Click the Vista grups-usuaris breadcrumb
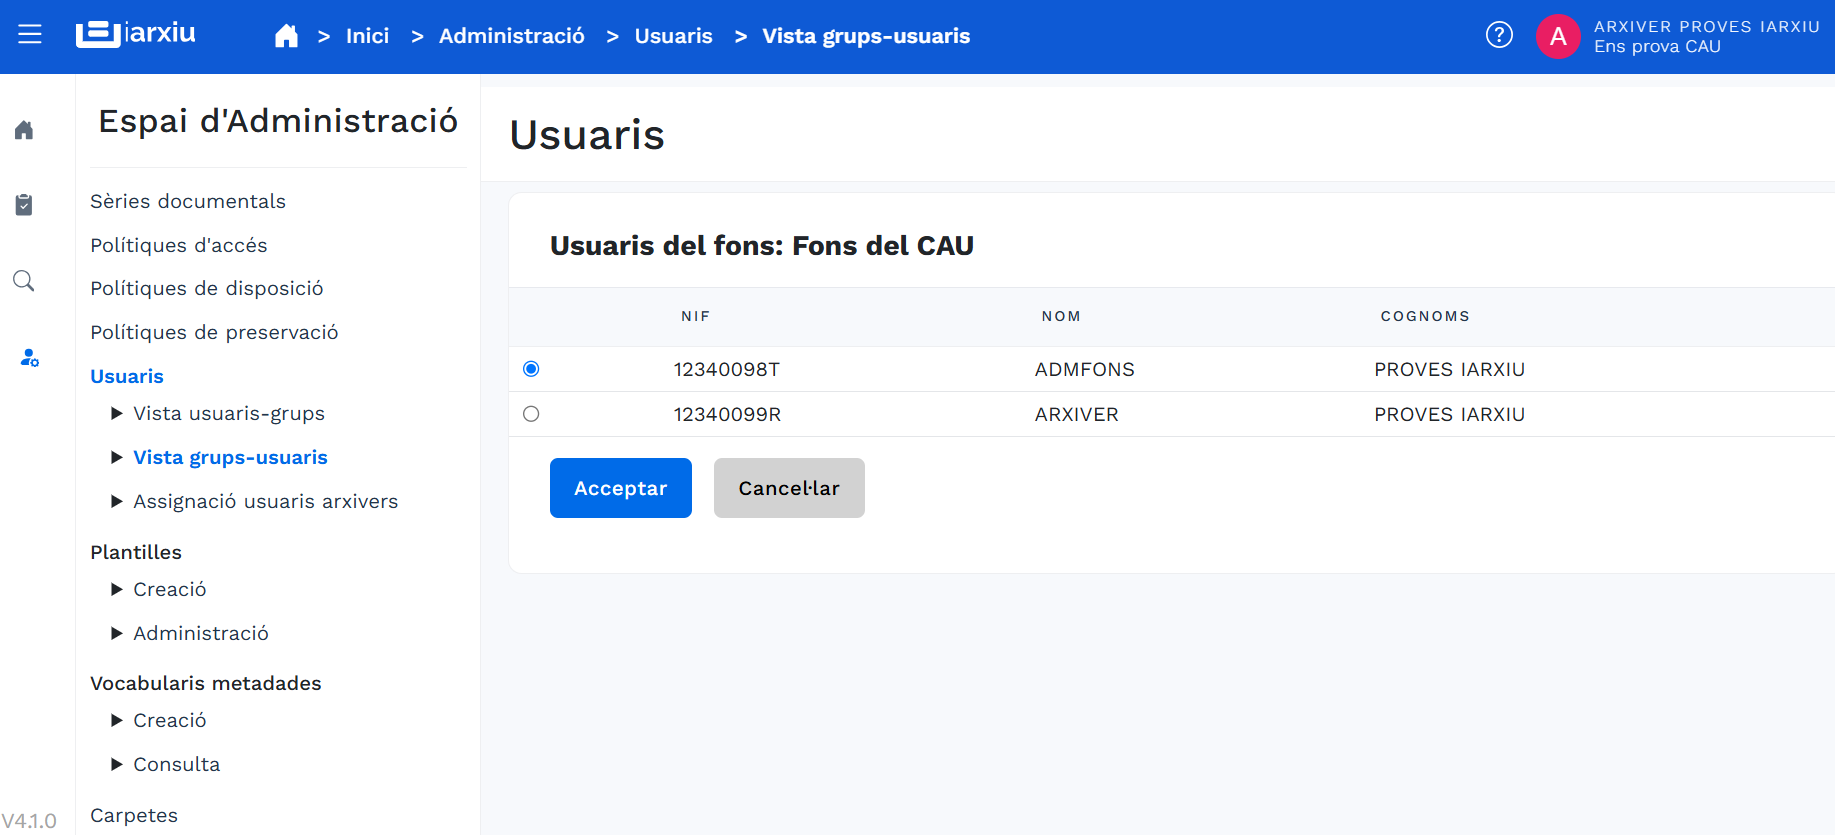Screen dimensions: 1835x835 point(866,36)
